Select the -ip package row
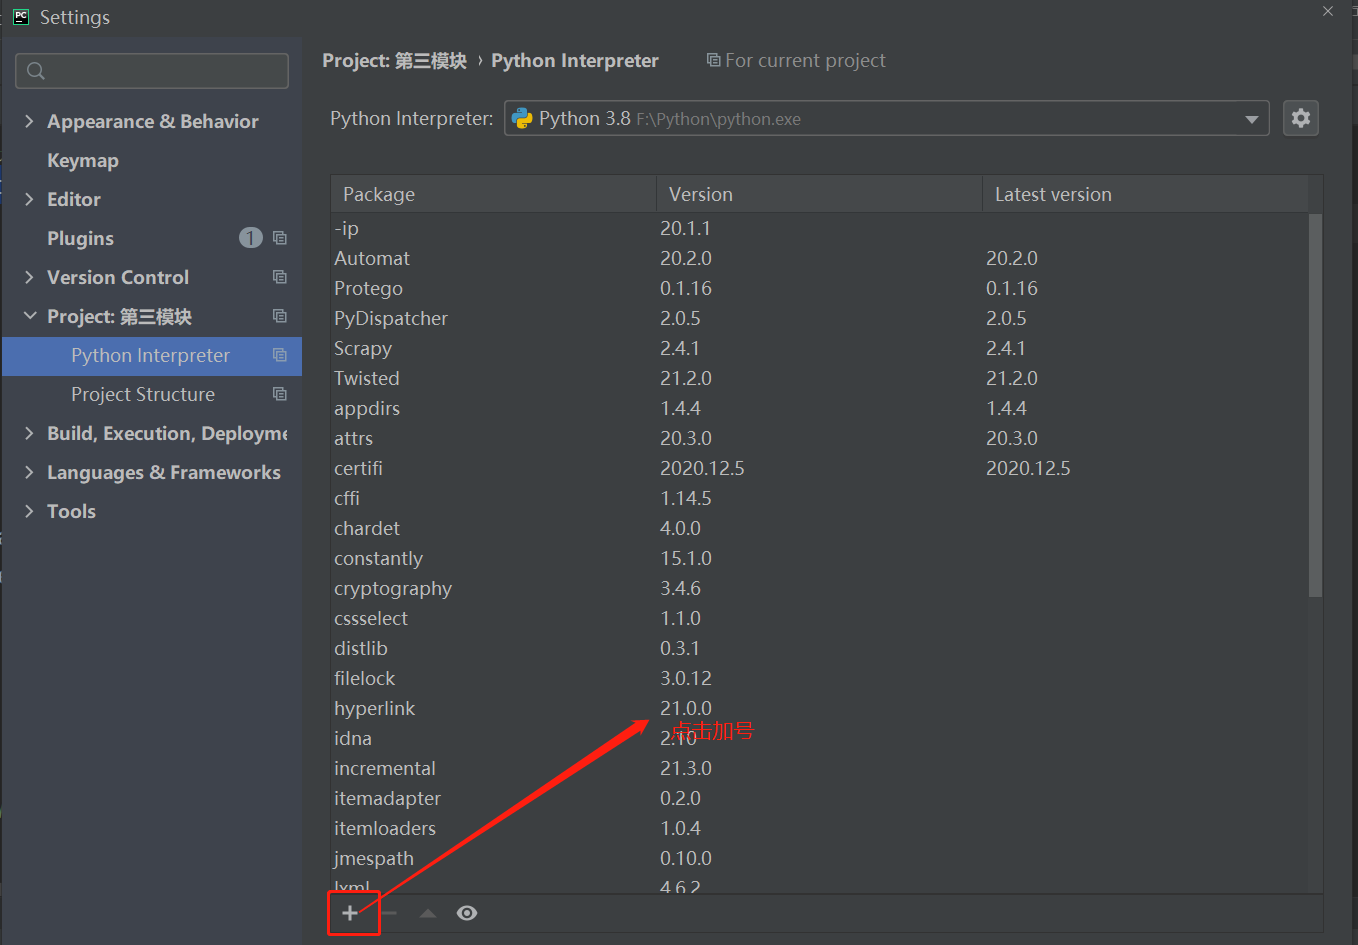 pyautogui.click(x=819, y=228)
